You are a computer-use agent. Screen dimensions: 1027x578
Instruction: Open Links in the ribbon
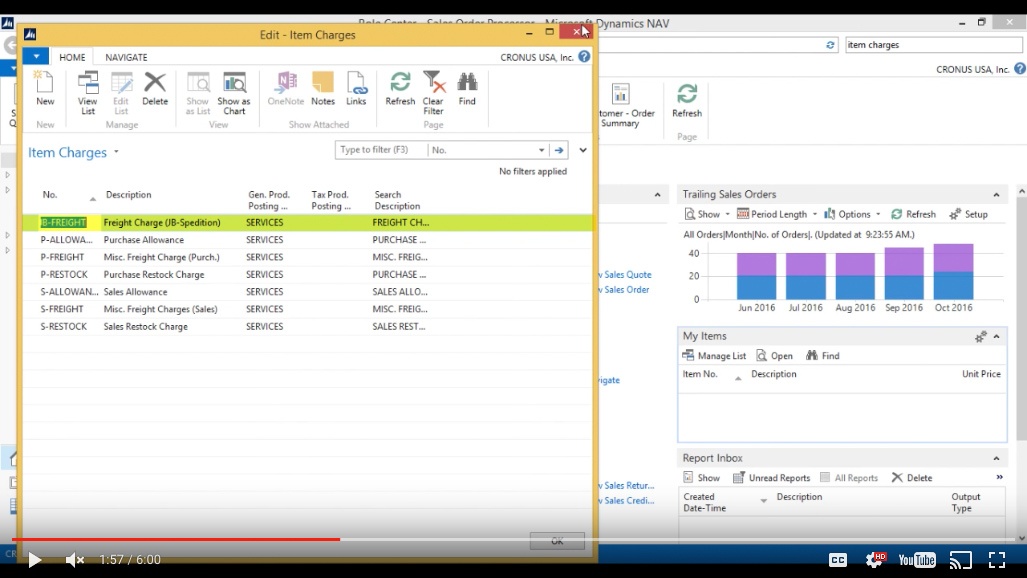(356, 88)
